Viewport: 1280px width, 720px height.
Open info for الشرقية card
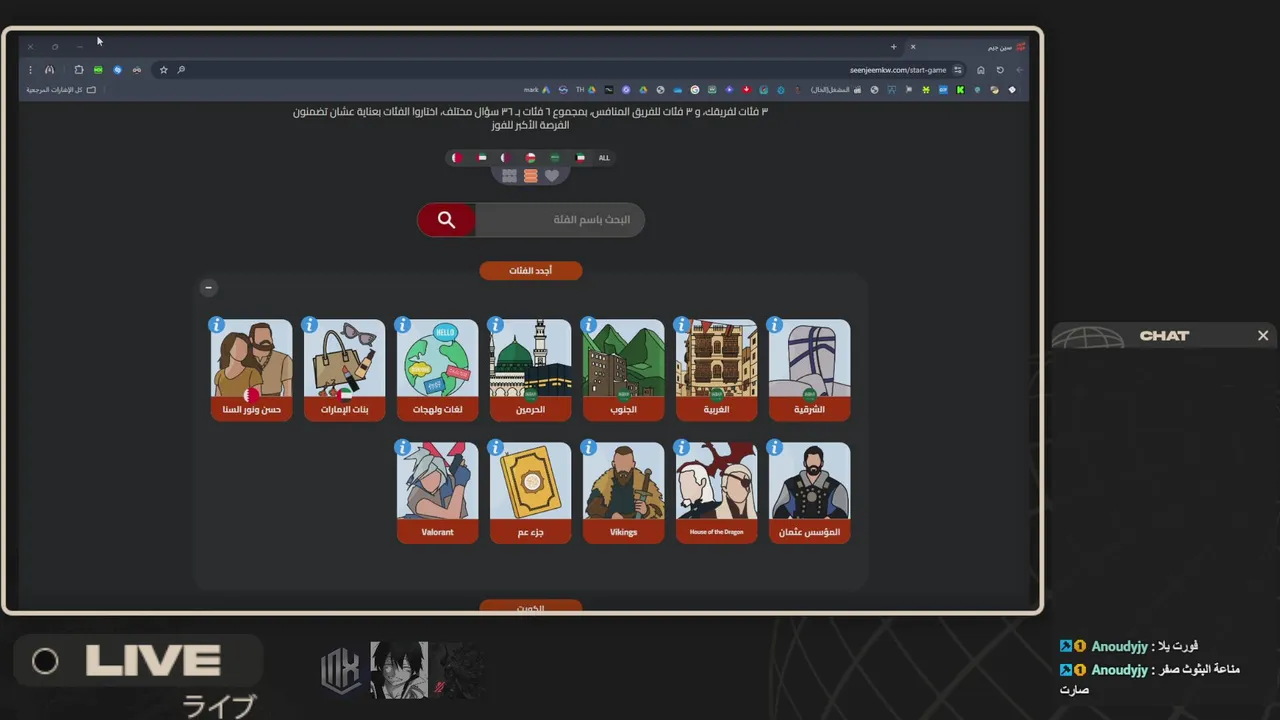click(774, 325)
